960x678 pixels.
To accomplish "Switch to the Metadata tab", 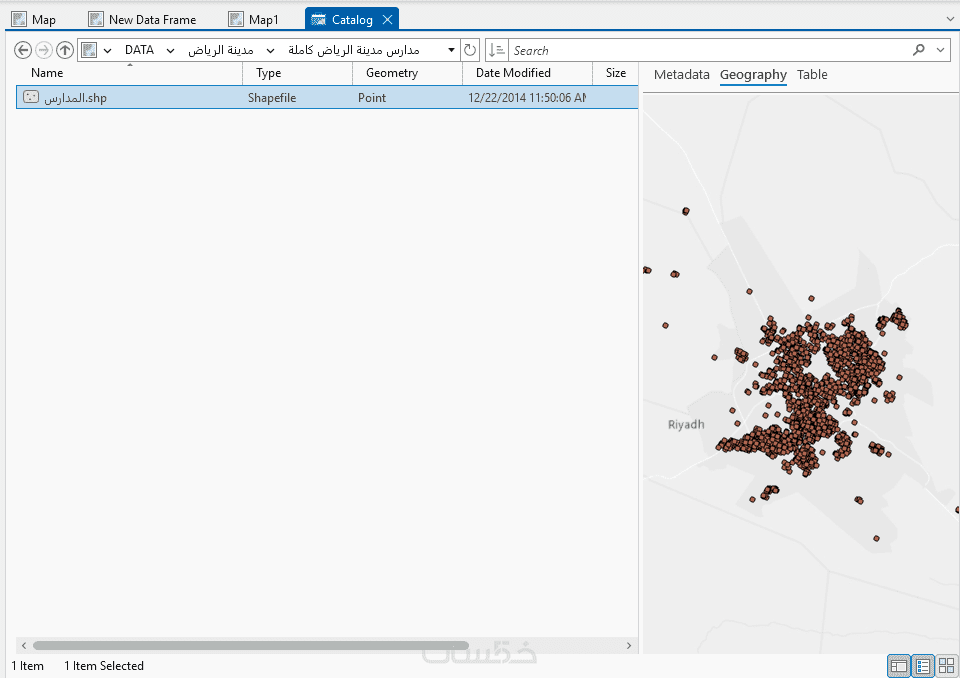I will click(x=681, y=75).
